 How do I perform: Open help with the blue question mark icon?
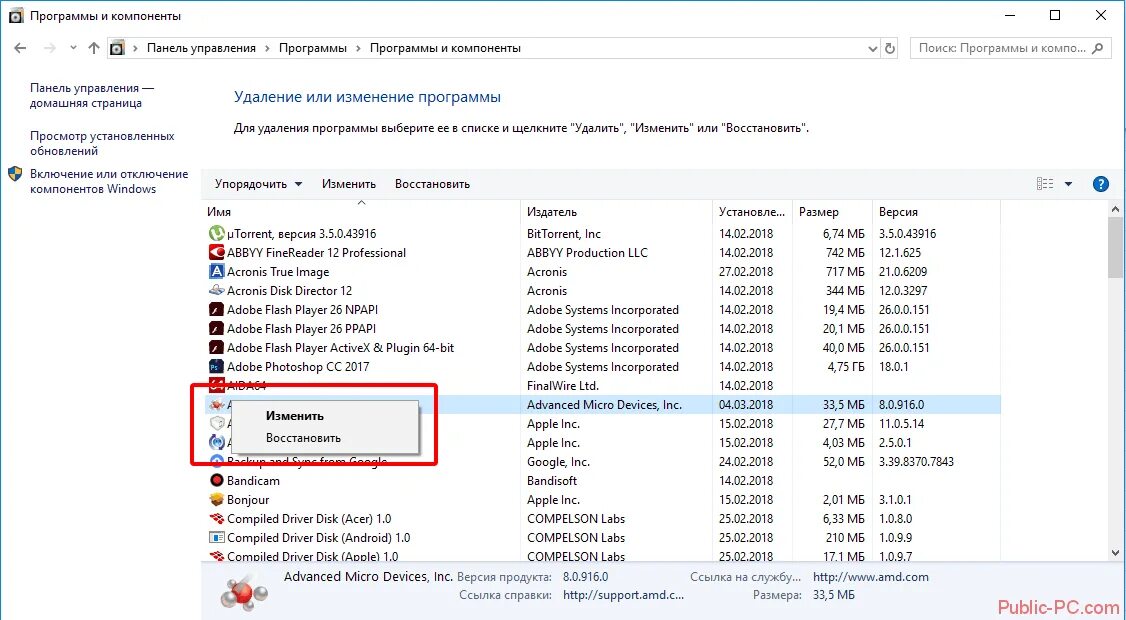pos(1100,184)
